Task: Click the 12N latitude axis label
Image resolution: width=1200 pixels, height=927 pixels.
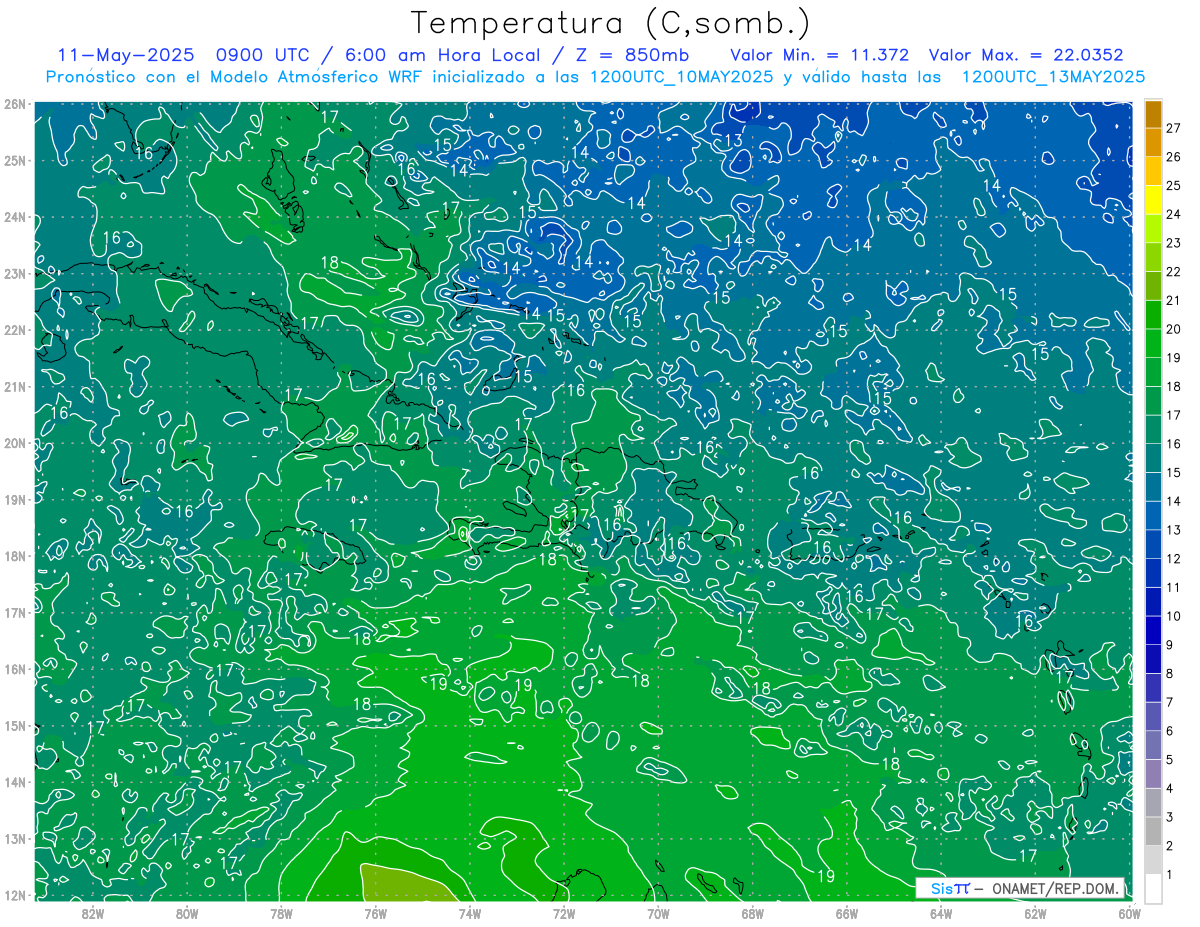Action: tap(14, 895)
